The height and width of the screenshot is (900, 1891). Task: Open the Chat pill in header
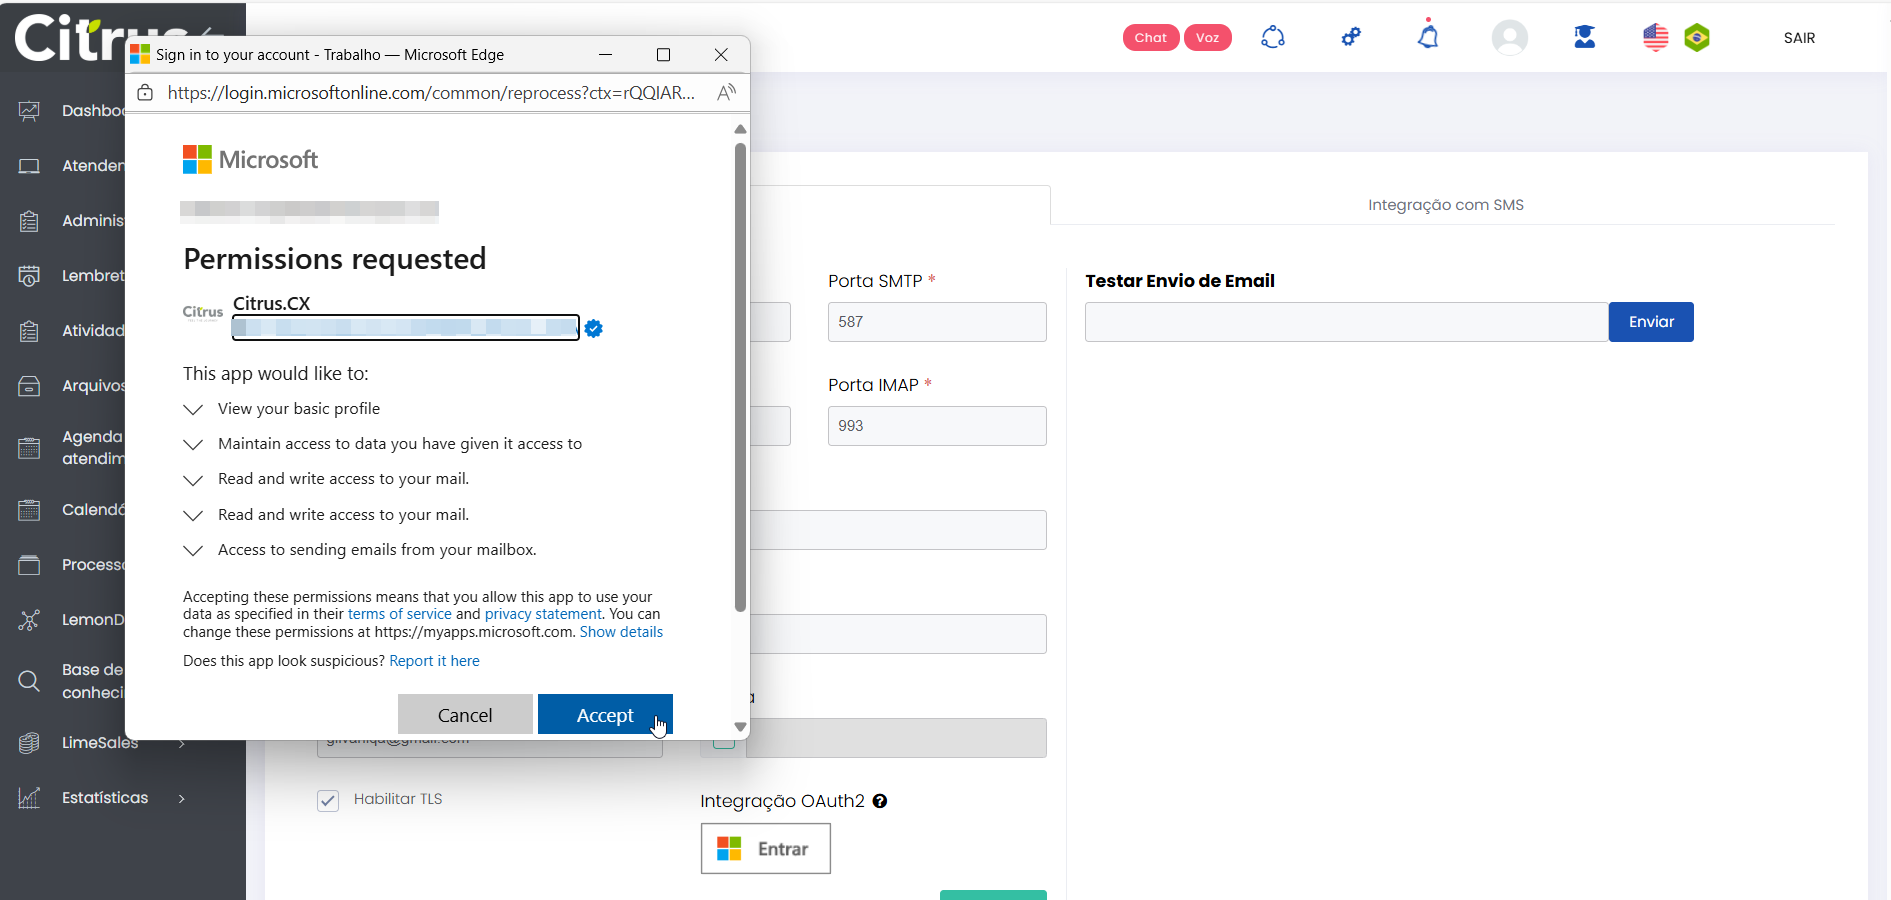1150,38
